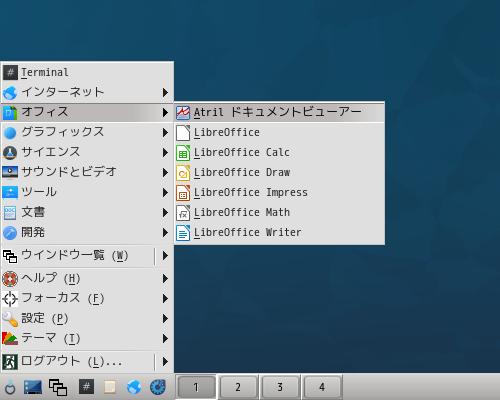Launch terminal from the taskbar icon
500x400 pixels.
pyautogui.click(x=86, y=387)
